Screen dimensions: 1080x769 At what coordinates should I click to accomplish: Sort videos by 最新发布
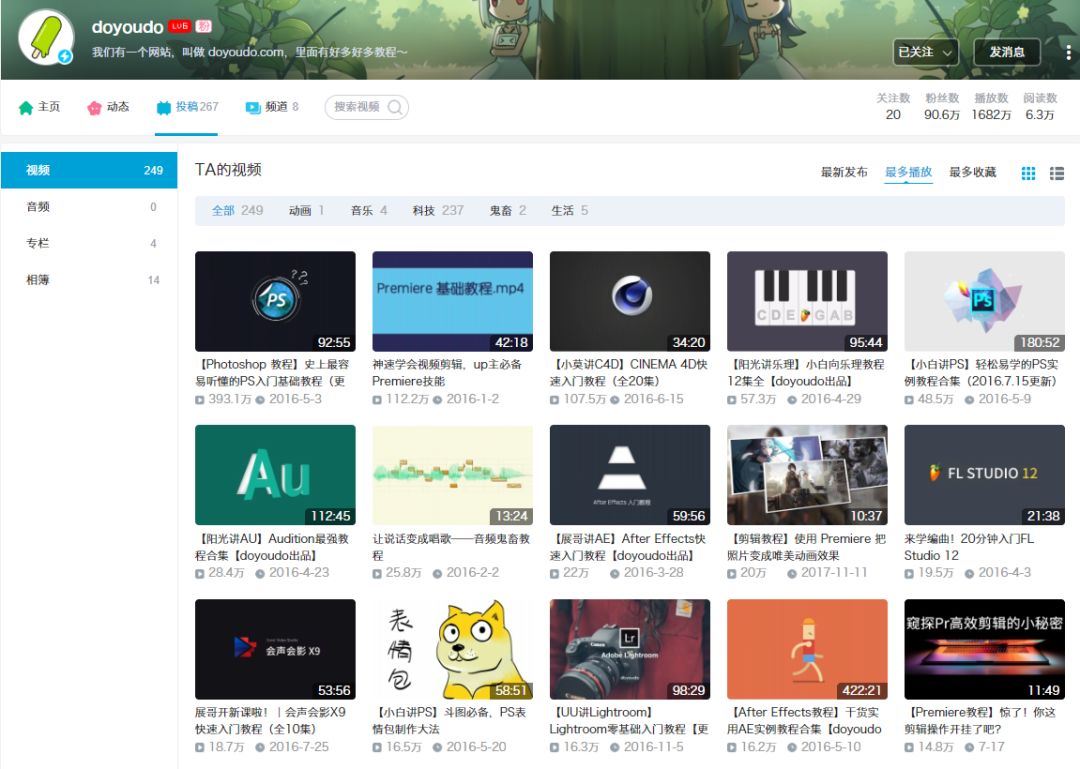click(x=844, y=172)
